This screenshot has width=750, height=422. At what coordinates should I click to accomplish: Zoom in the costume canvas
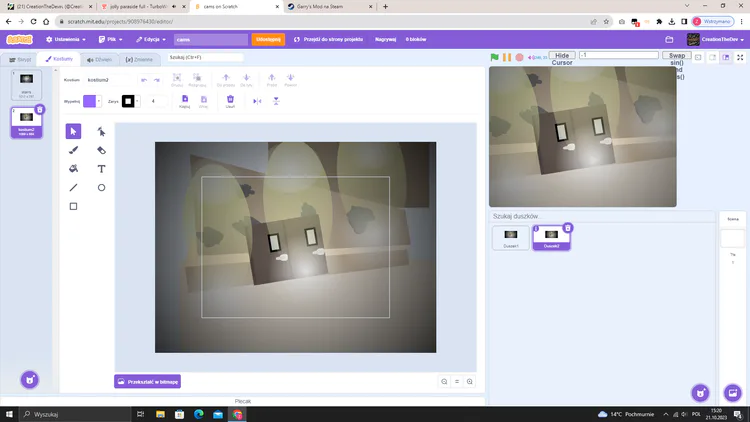(x=470, y=381)
